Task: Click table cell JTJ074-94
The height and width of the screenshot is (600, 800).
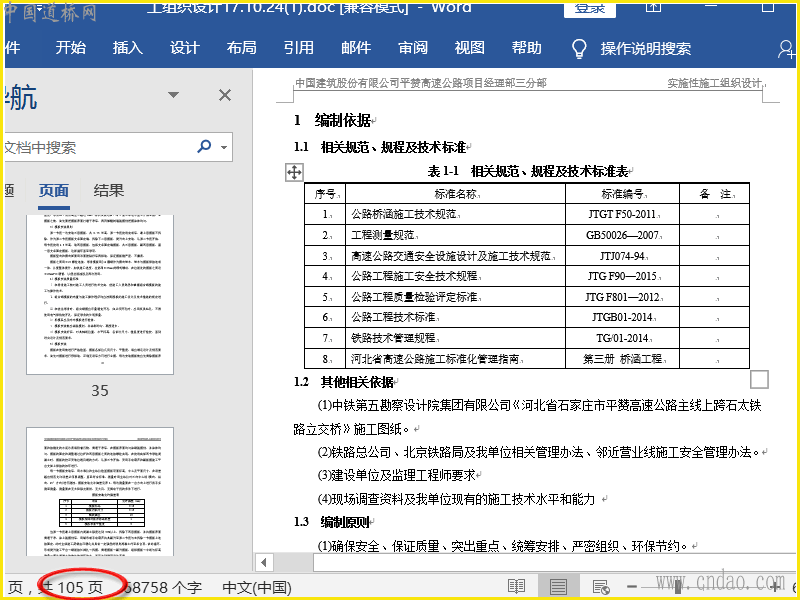Action: (x=623, y=256)
